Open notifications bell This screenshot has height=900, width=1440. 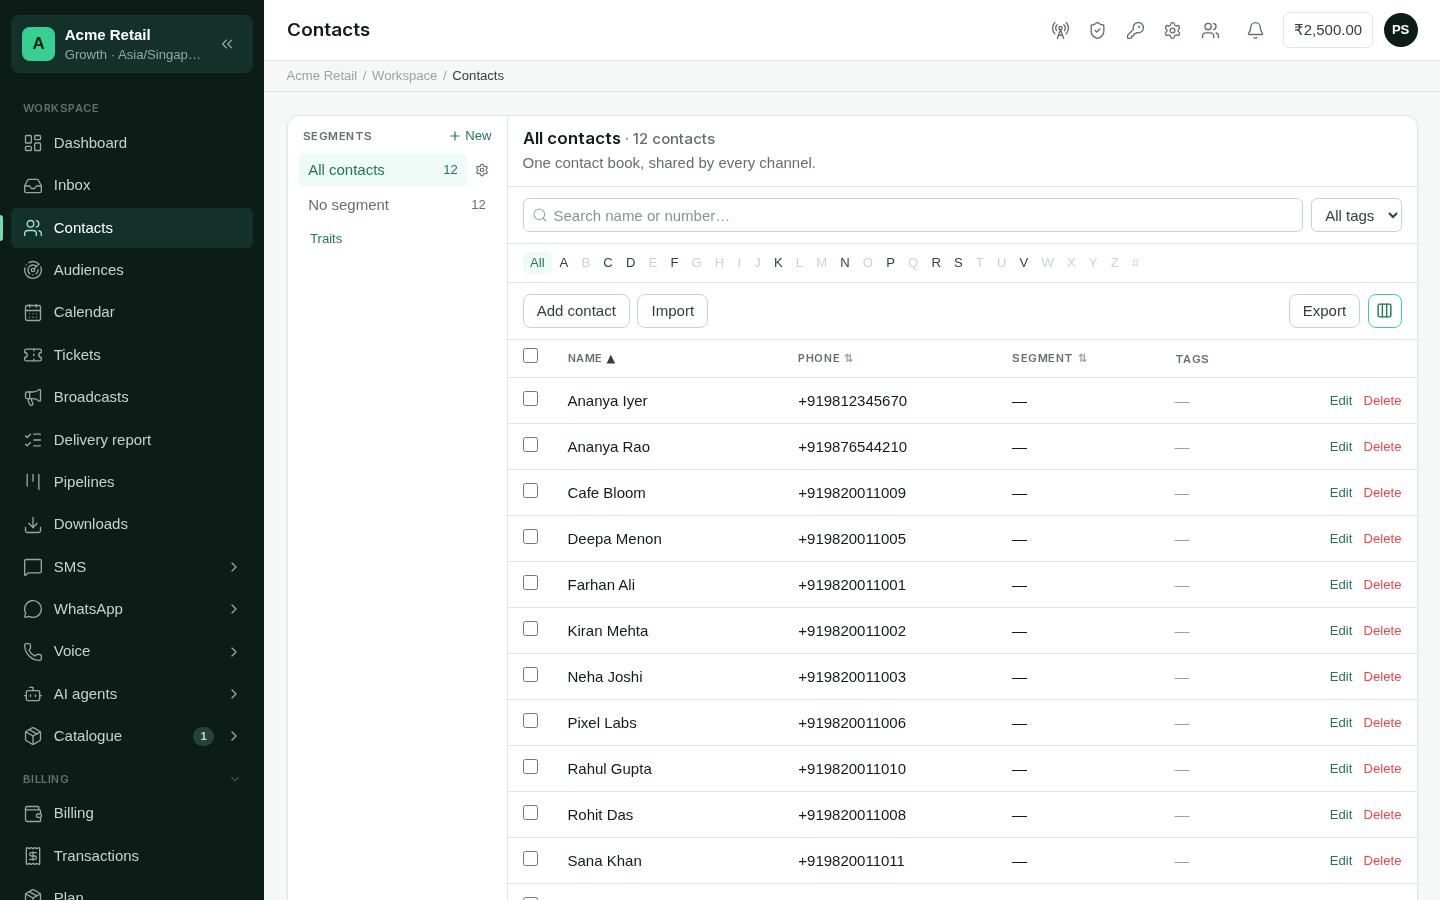coord(1255,30)
